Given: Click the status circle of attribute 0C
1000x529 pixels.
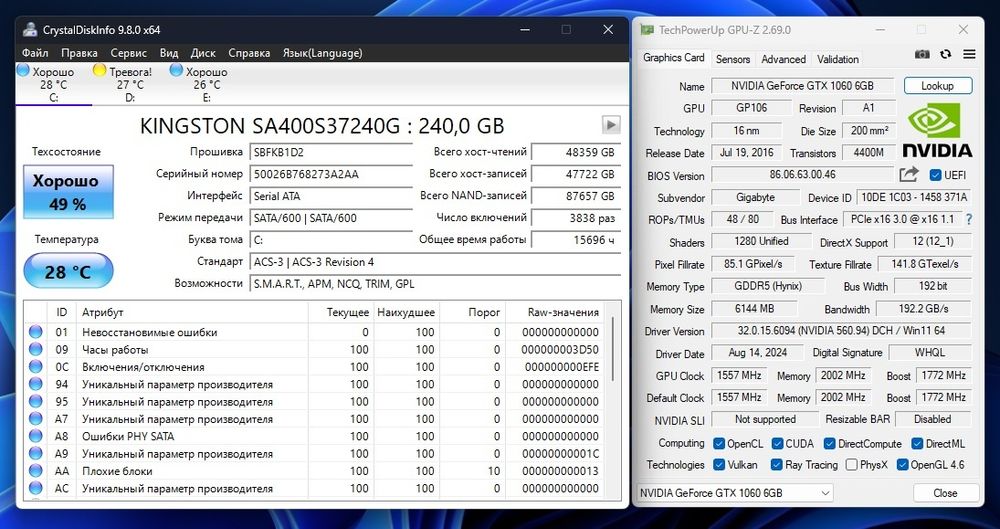Looking at the screenshot, I should coord(35,367).
